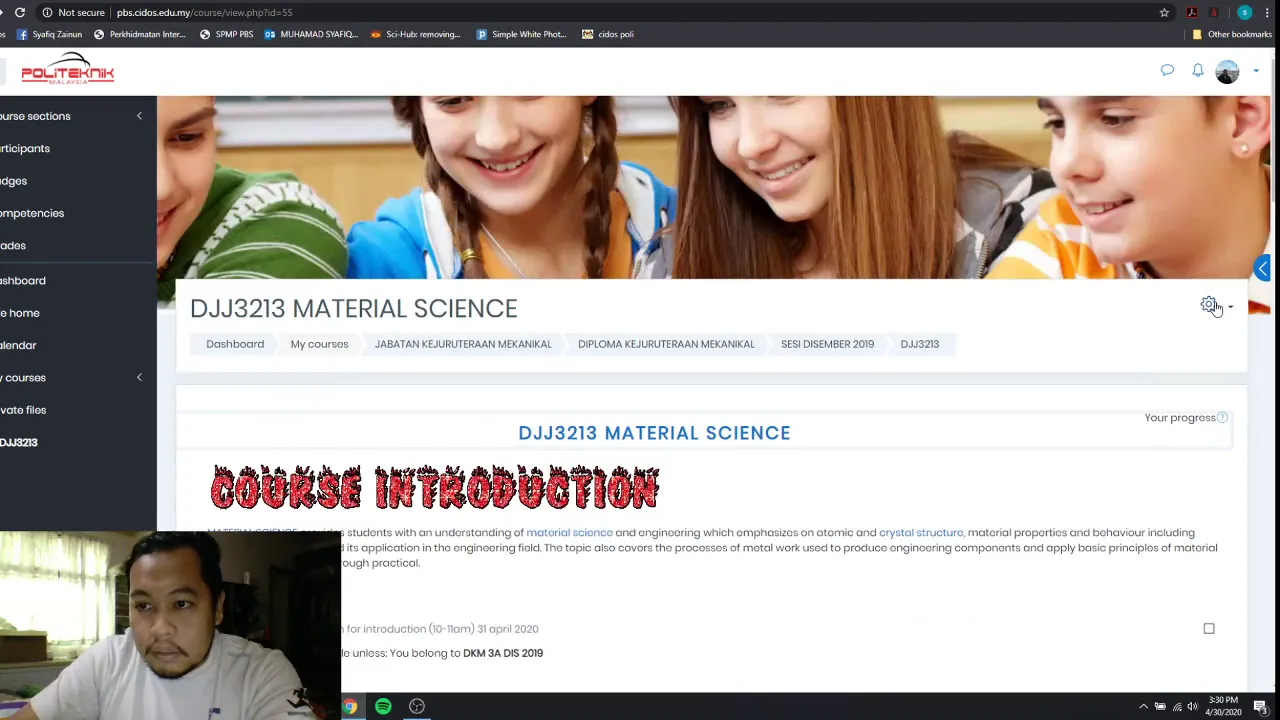Screen dimensions: 1280x720
Task: Open the notifications bell icon
Action: (1198, 71)
